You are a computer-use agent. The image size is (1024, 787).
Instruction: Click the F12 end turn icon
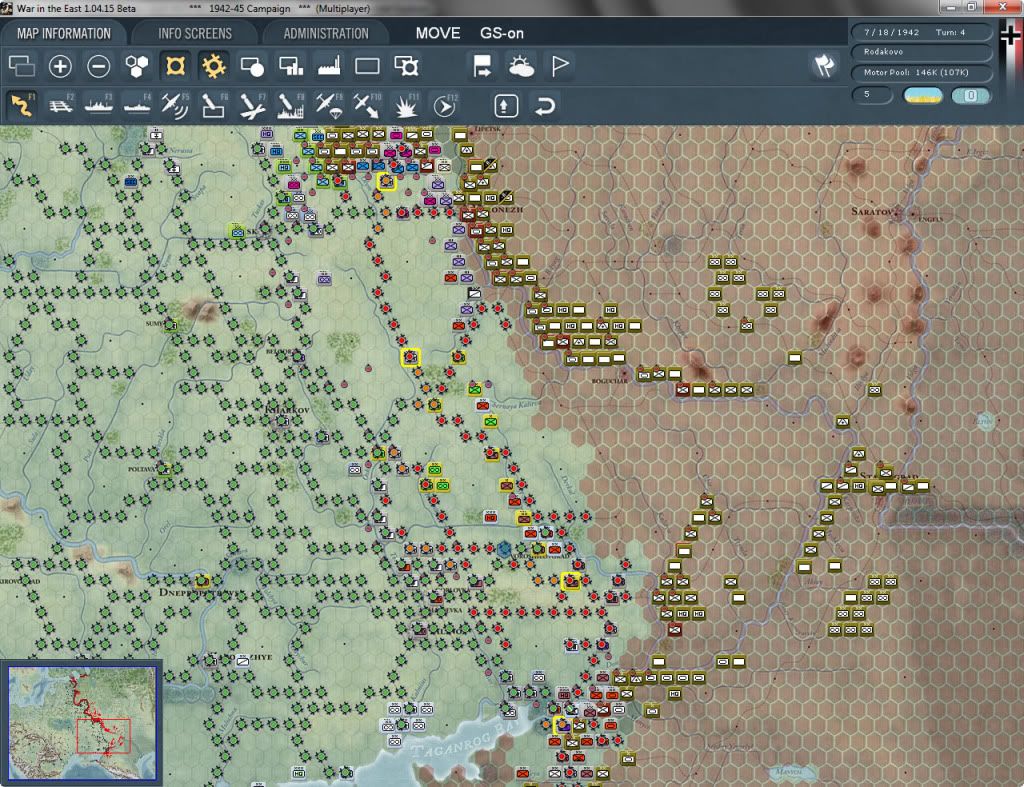tap(445, 105)
